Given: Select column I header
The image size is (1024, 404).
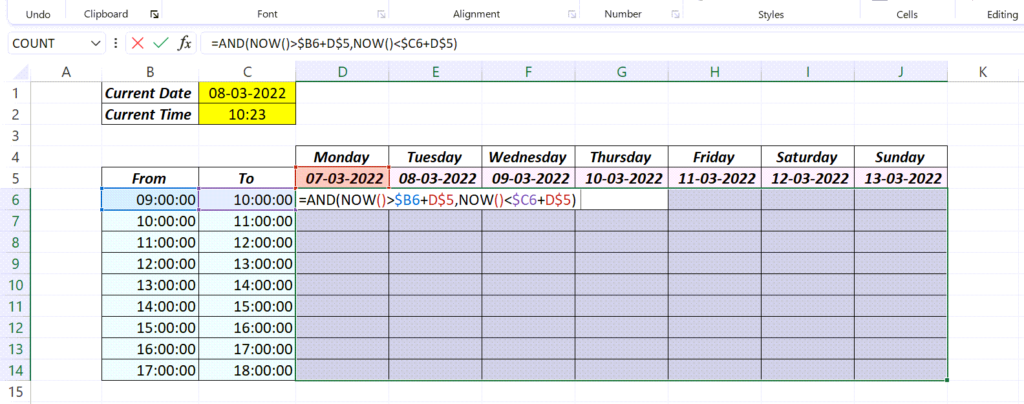Looking at the screenshot, I should [808, 72].
